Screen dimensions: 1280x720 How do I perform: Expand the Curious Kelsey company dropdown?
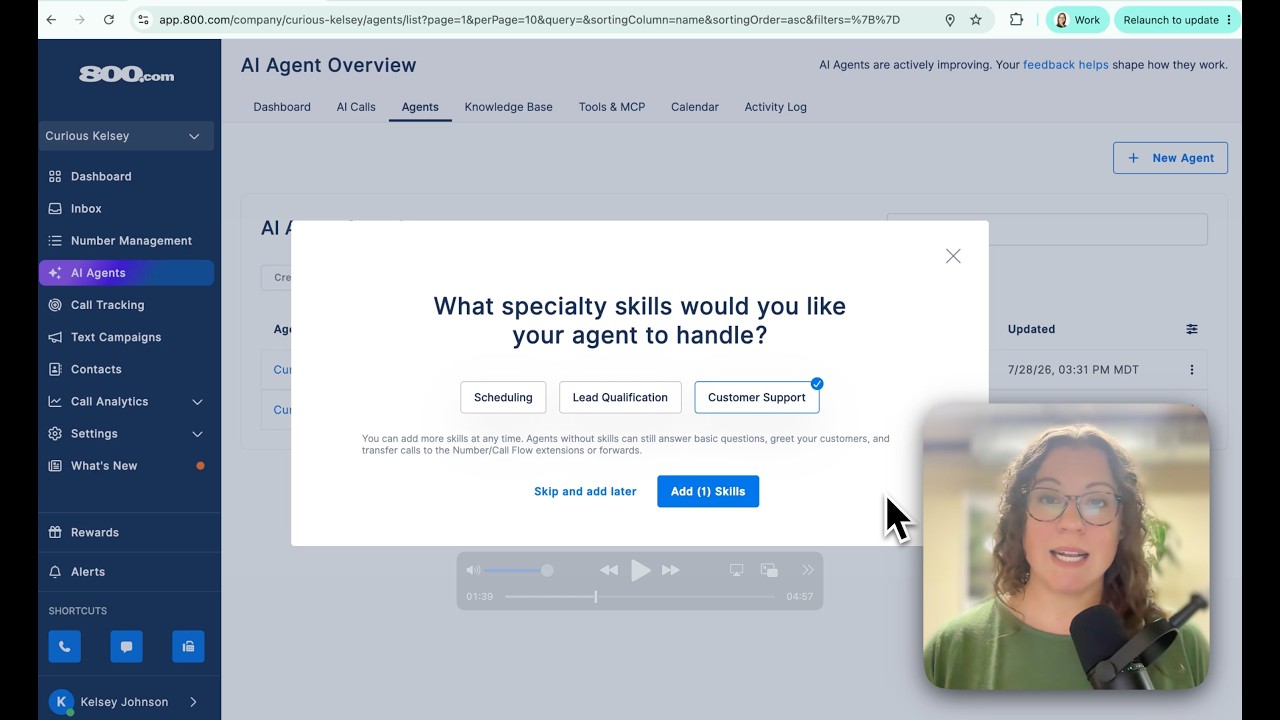point(125,136)
